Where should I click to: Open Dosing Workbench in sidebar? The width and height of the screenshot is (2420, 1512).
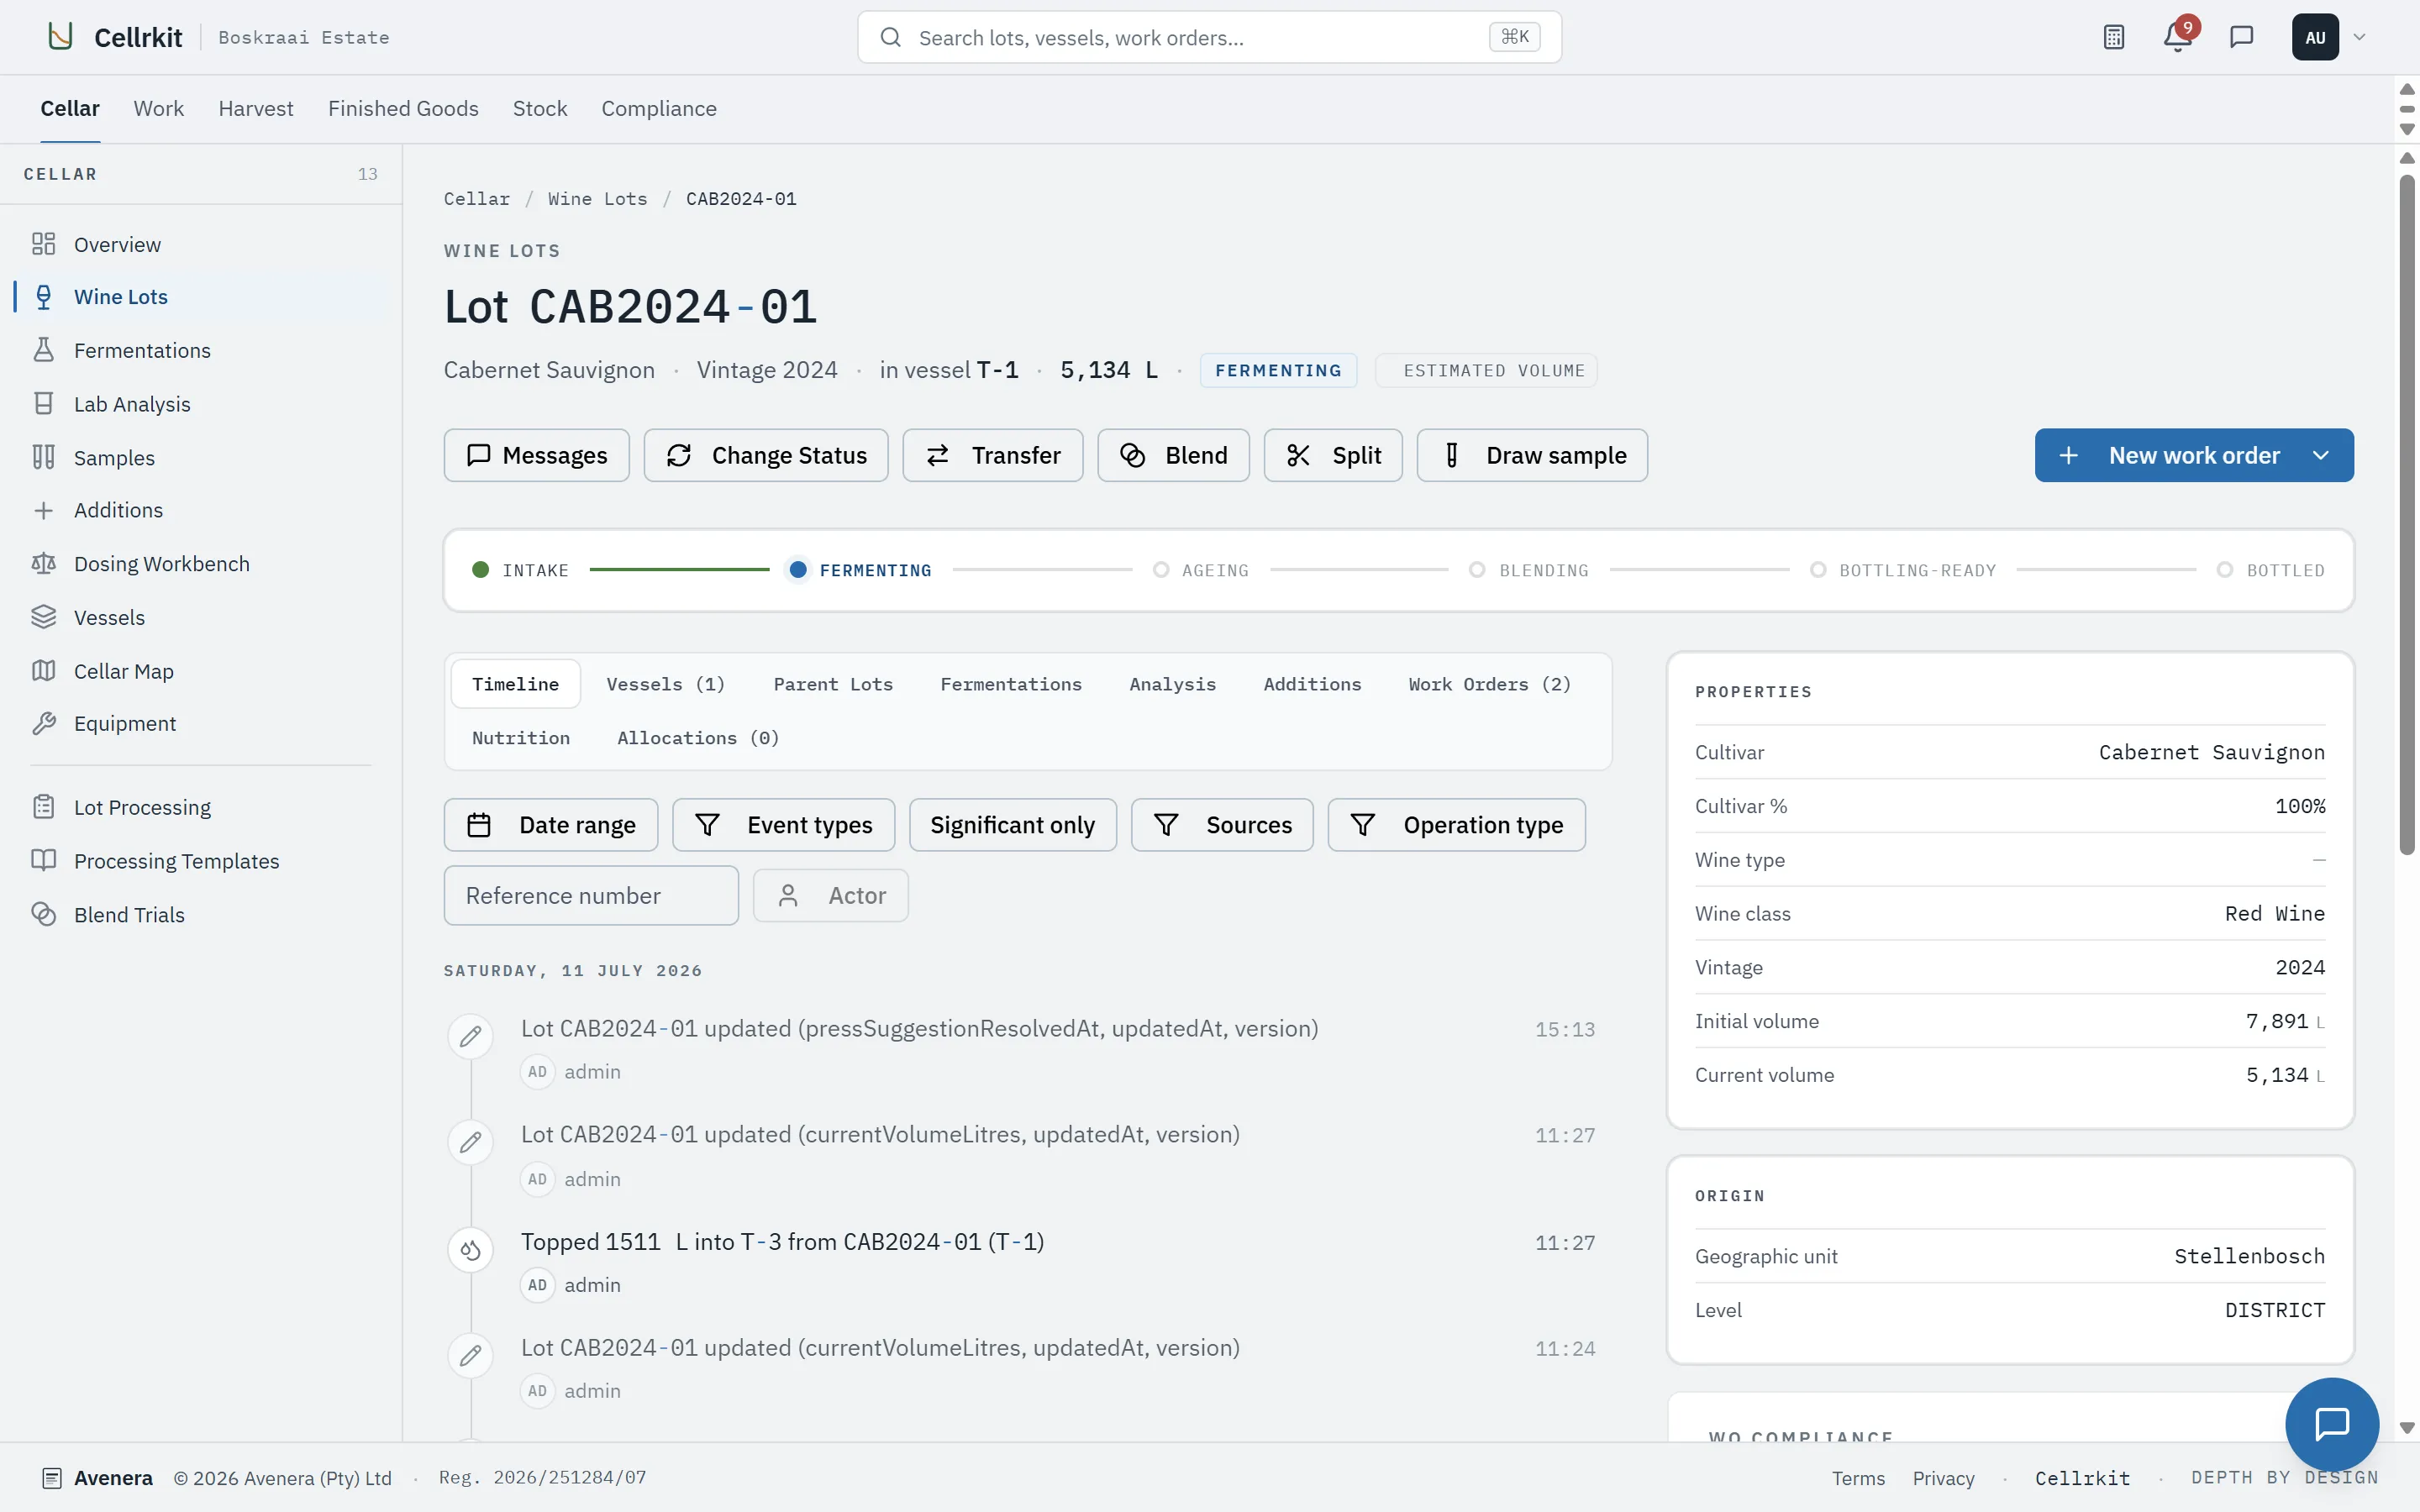pos(161,564)
